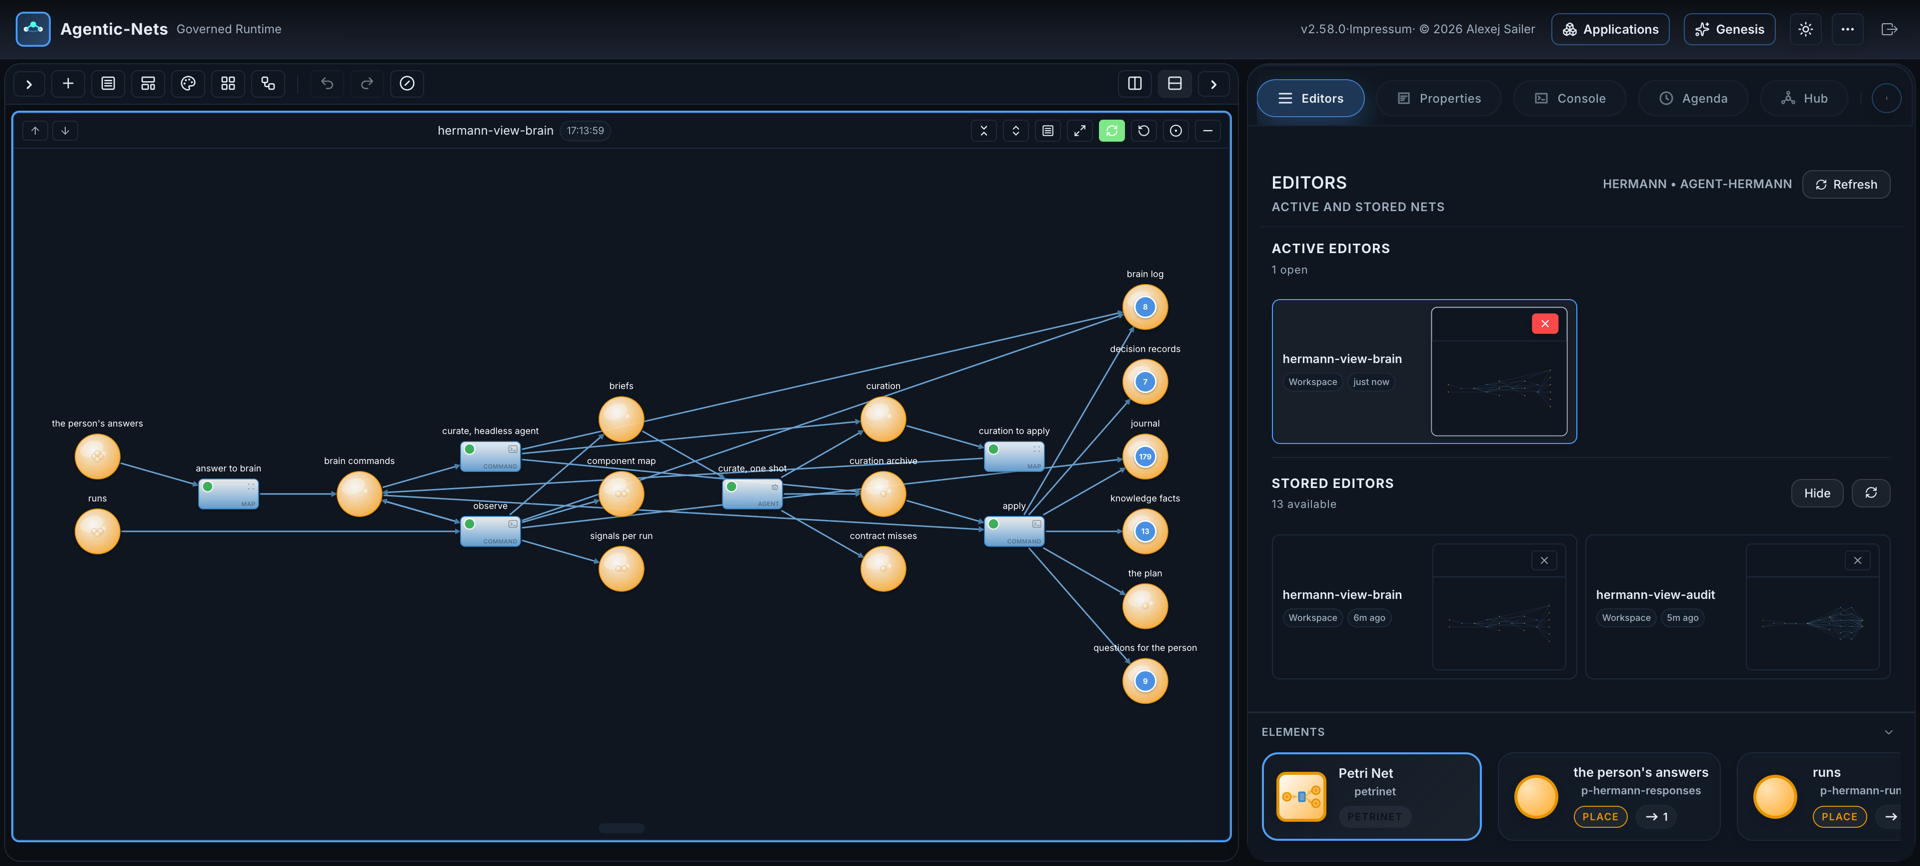Switch to side-by-side split layout
Viewport: 1920px width, 866px height.
(1135, 84)
